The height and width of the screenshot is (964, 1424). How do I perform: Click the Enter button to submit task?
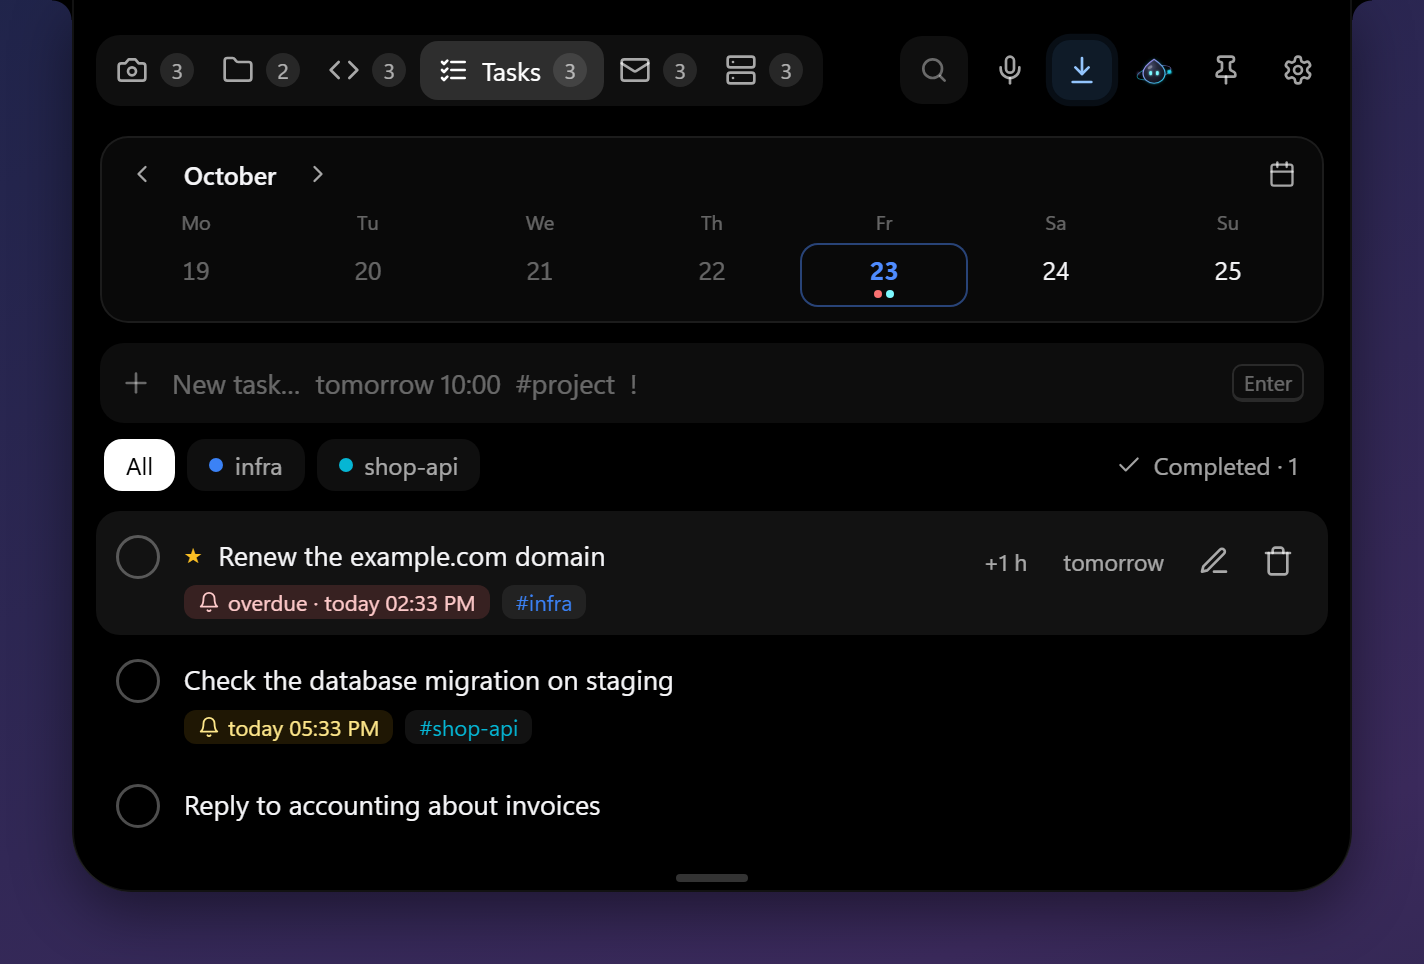click(x=1268, y=384)
